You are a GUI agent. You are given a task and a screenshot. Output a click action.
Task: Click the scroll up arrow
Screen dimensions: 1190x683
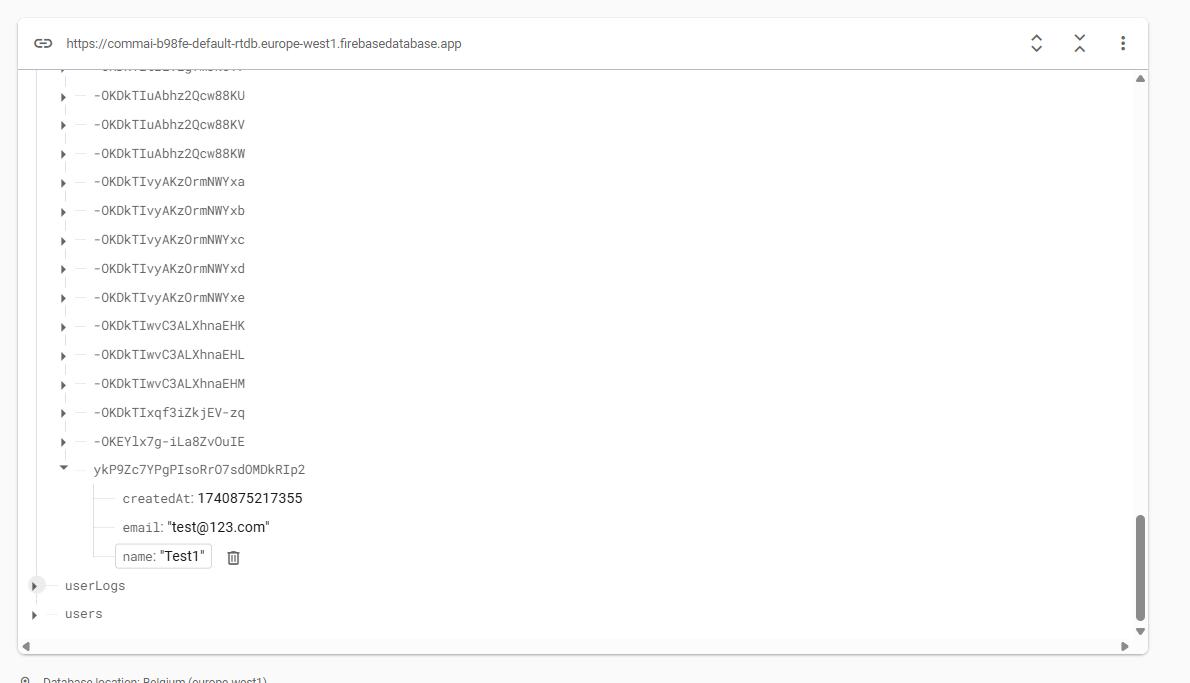1140,79
